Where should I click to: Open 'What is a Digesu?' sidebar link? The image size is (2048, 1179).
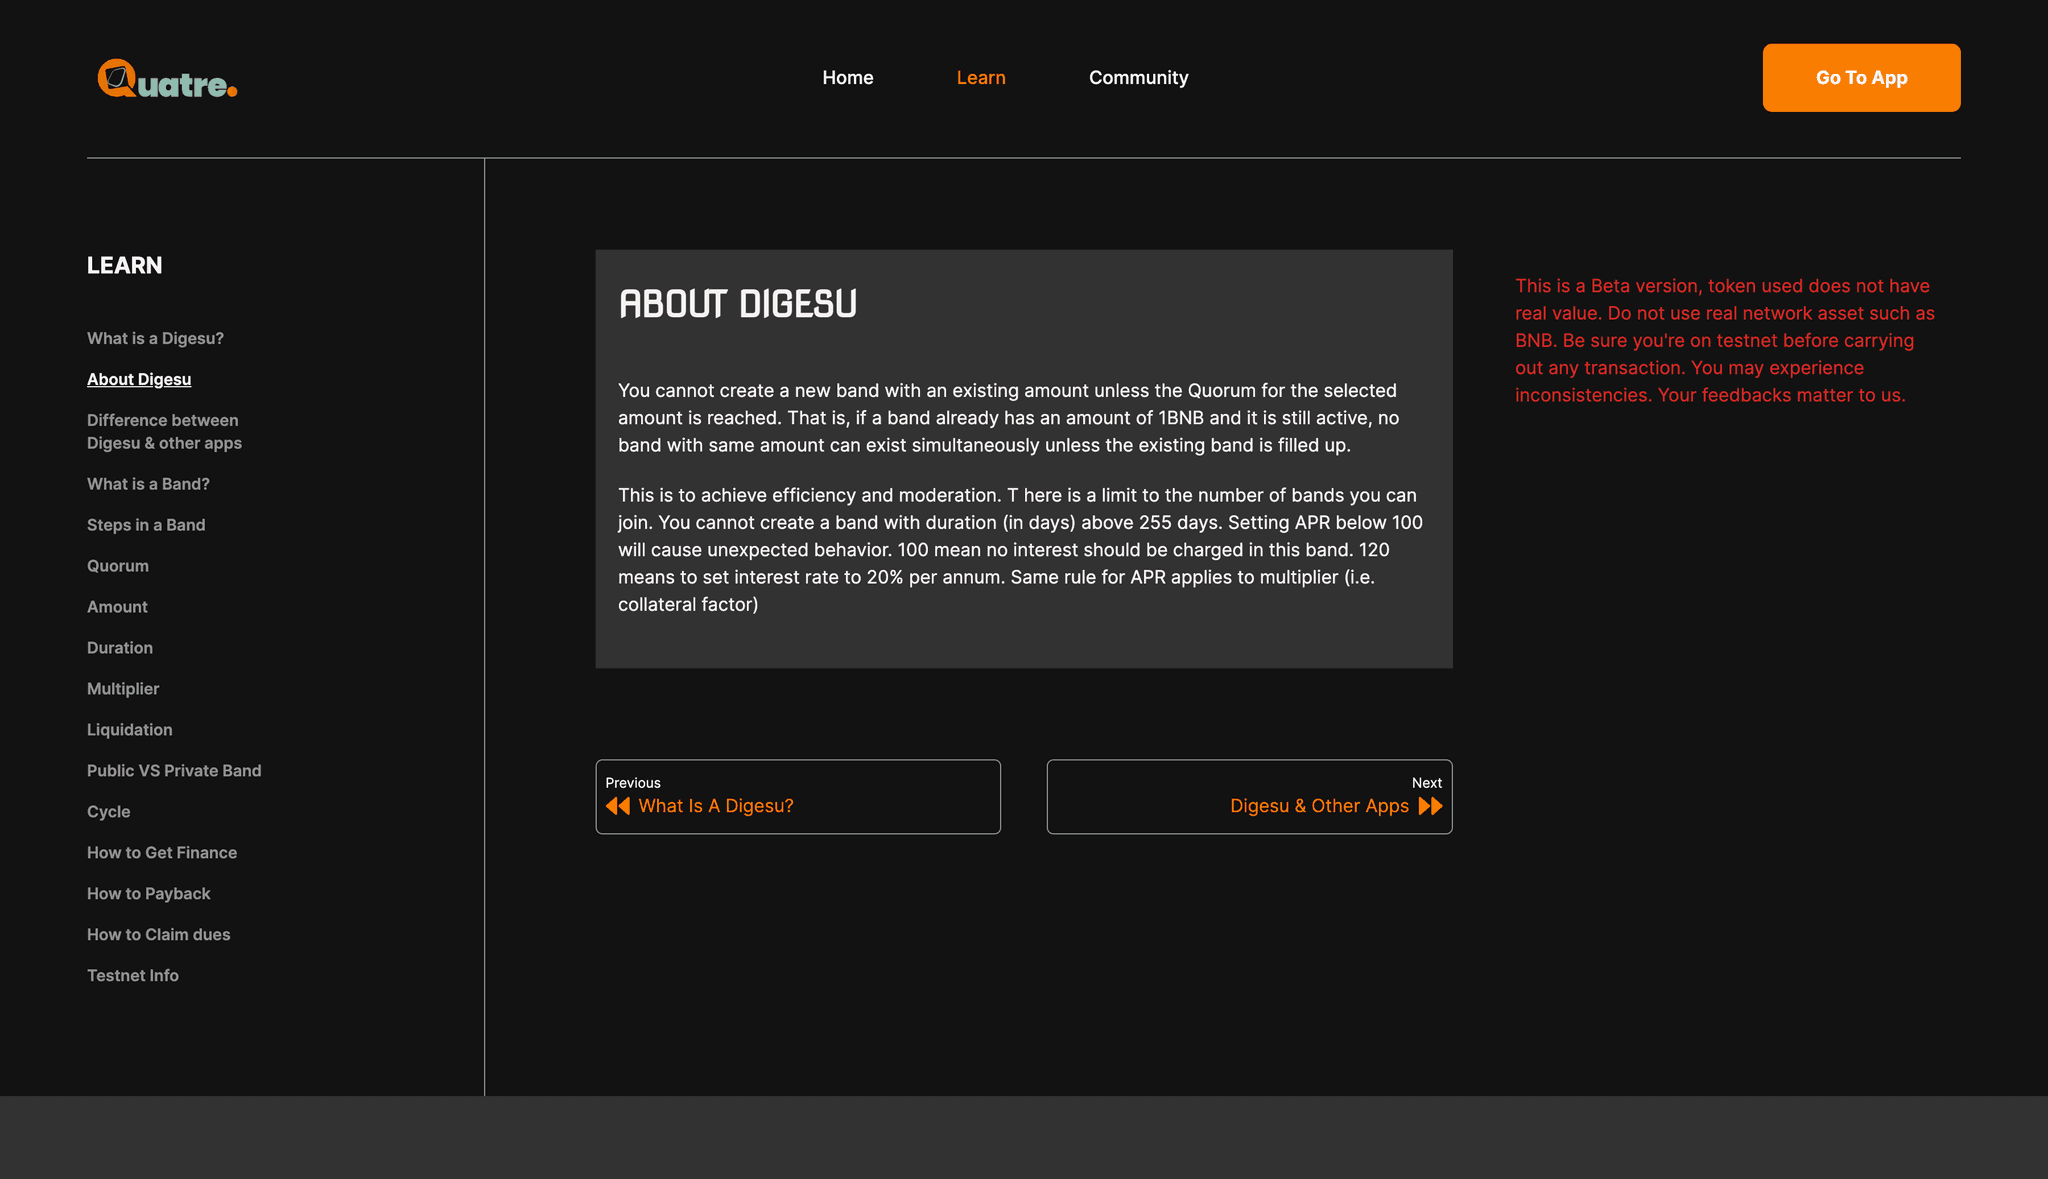[x=155, y=338]
